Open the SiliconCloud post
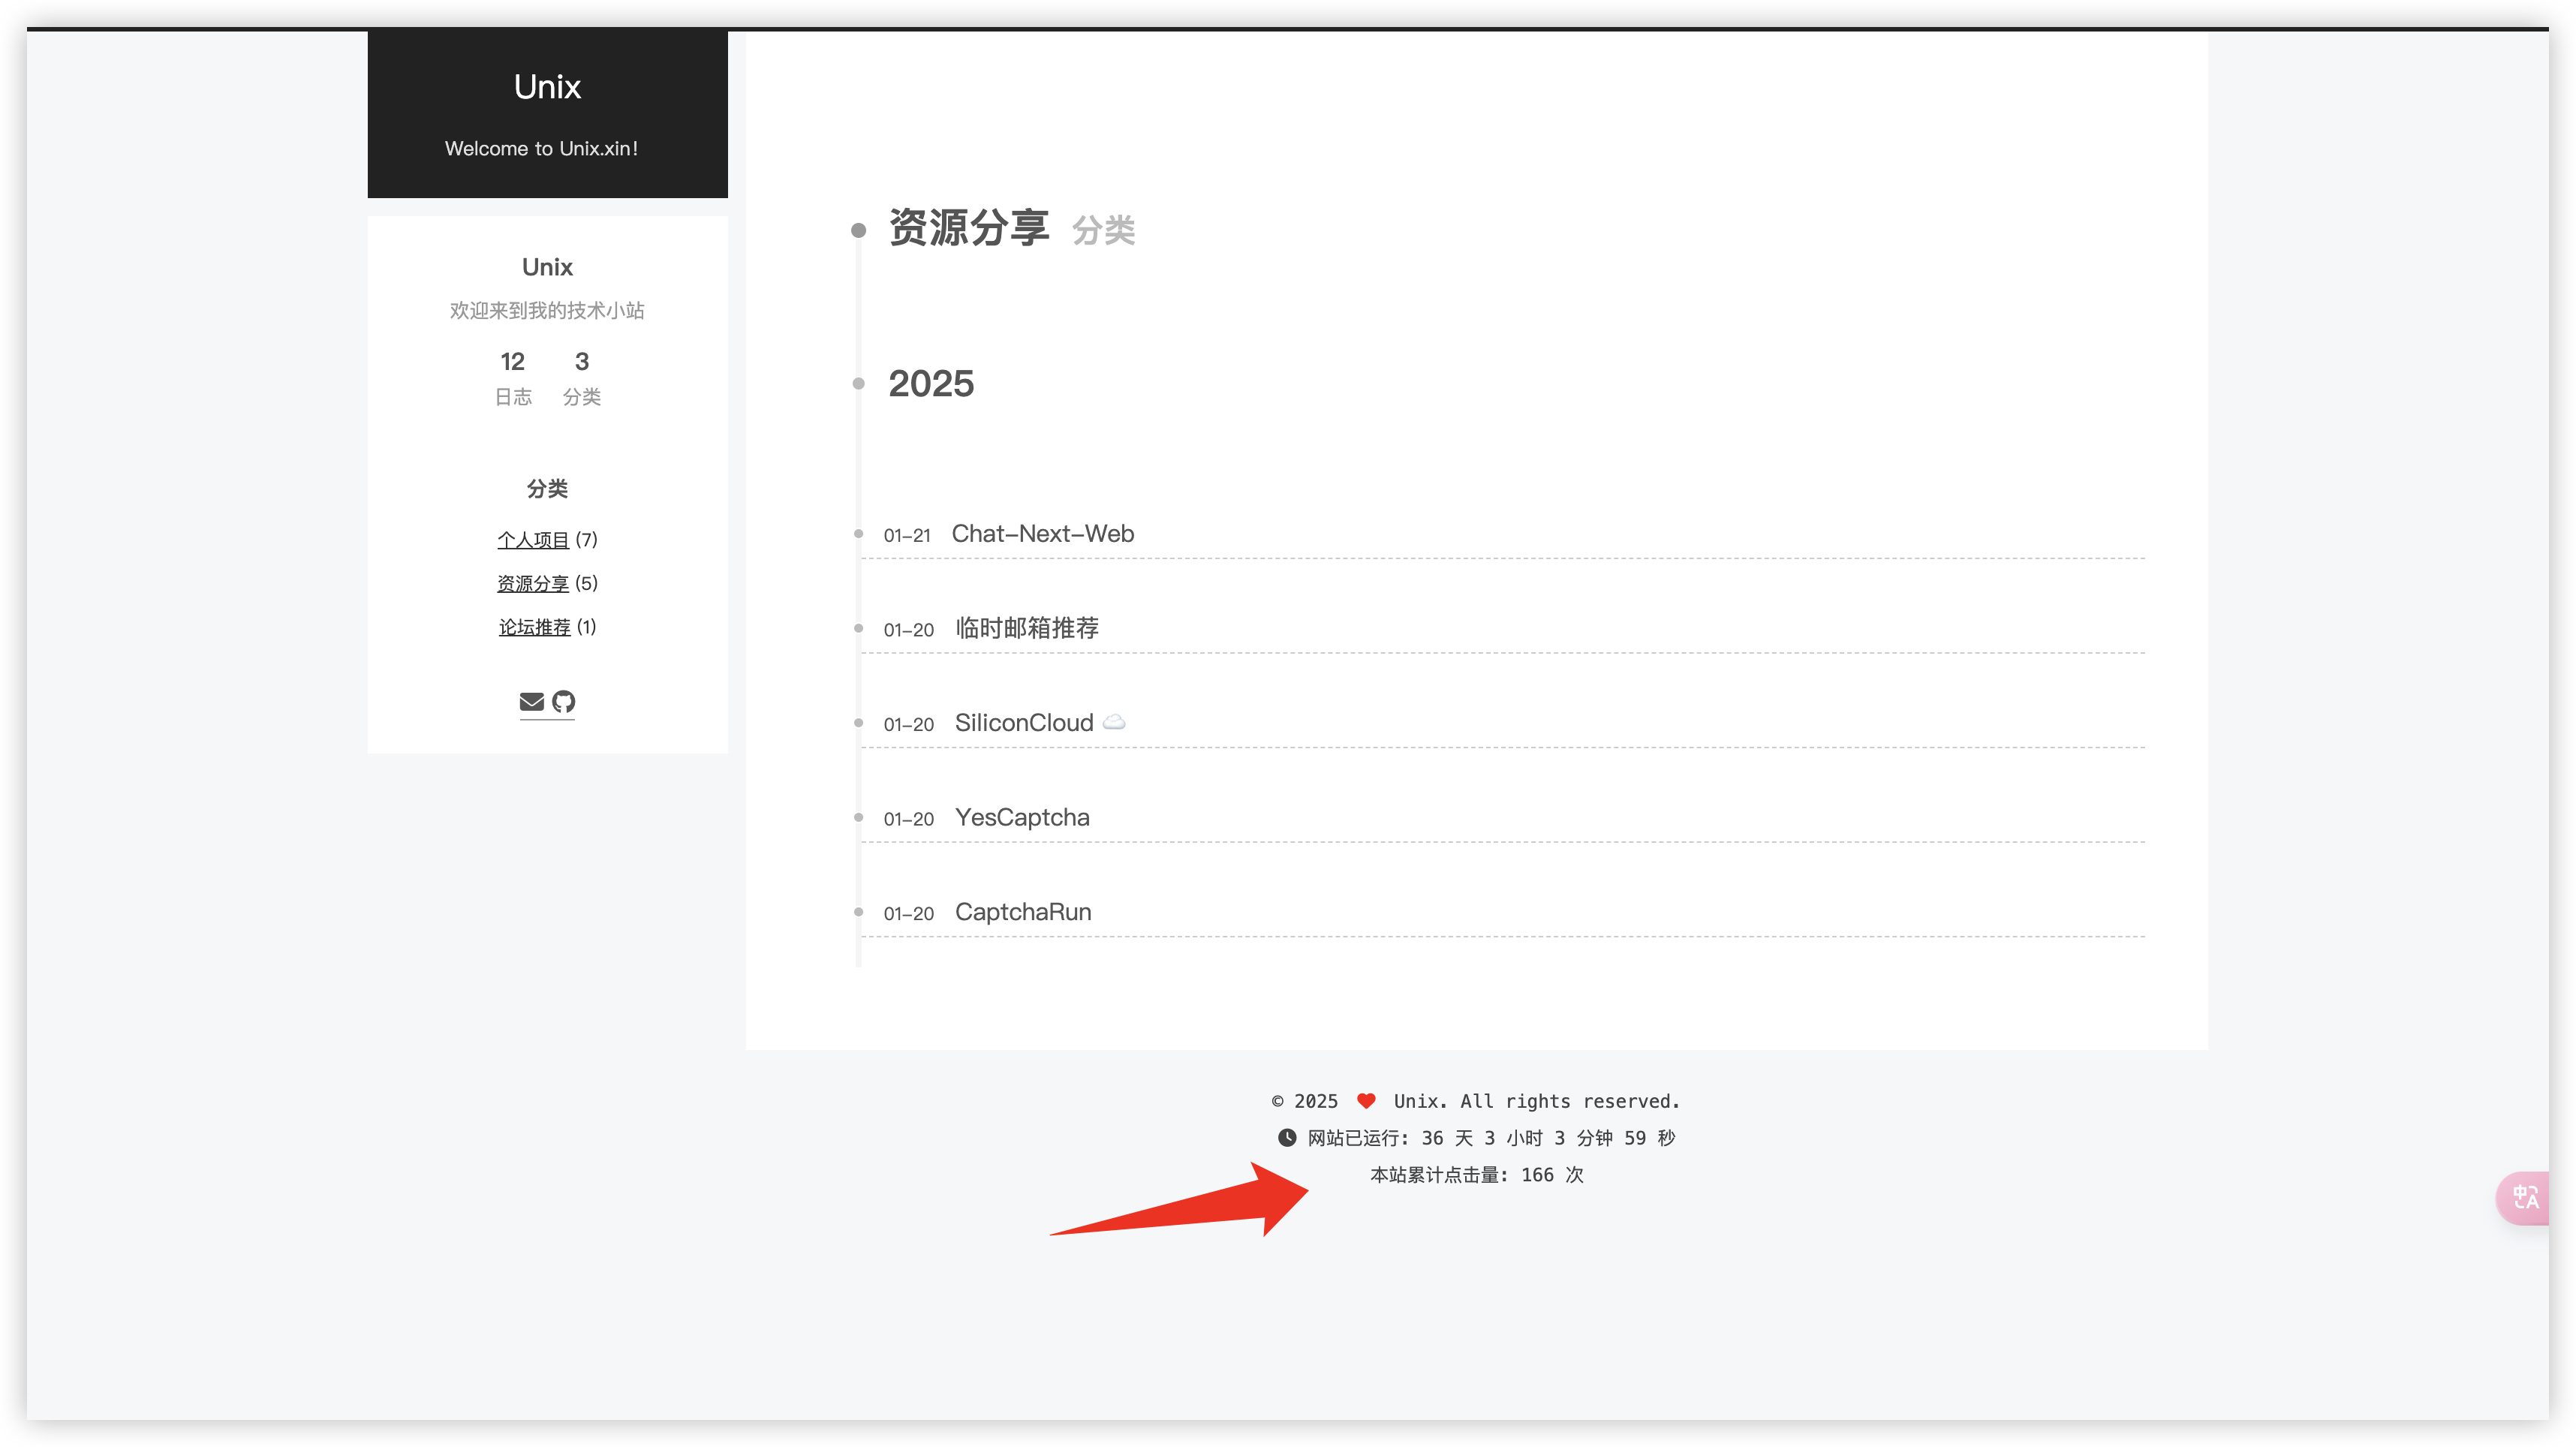 1022,722
